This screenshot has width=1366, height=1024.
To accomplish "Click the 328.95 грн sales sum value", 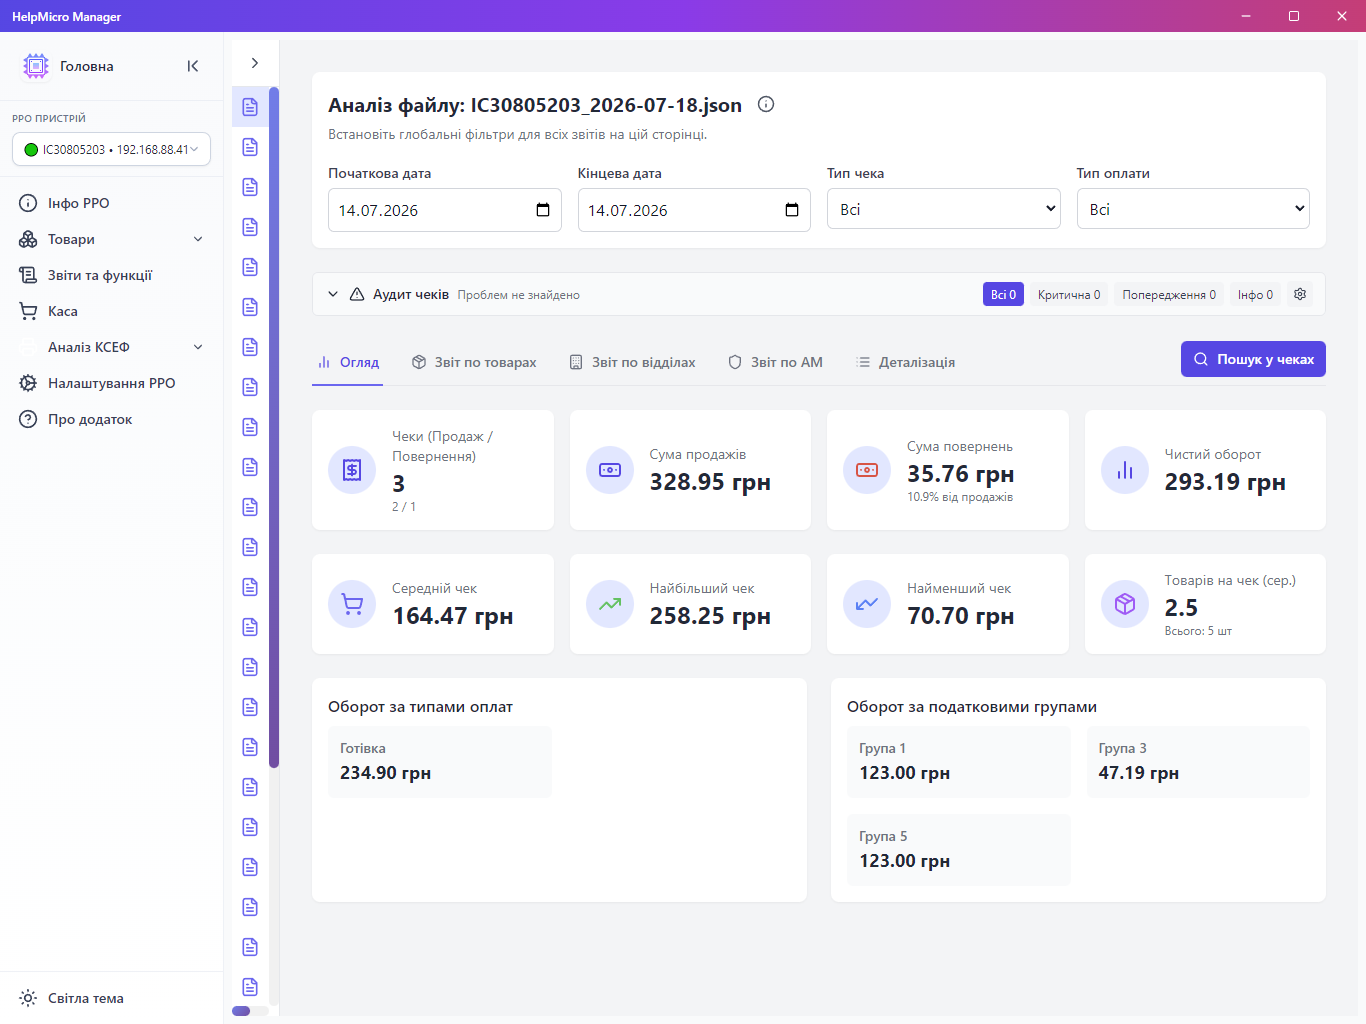I will 710,482.
